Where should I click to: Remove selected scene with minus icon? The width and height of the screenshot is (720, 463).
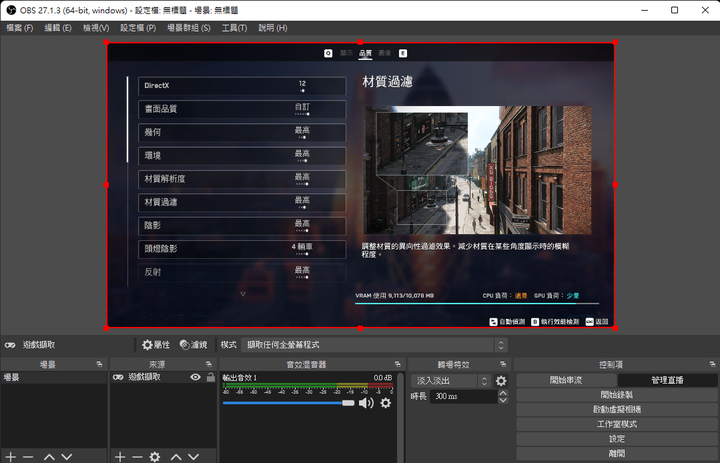[28, 457]
